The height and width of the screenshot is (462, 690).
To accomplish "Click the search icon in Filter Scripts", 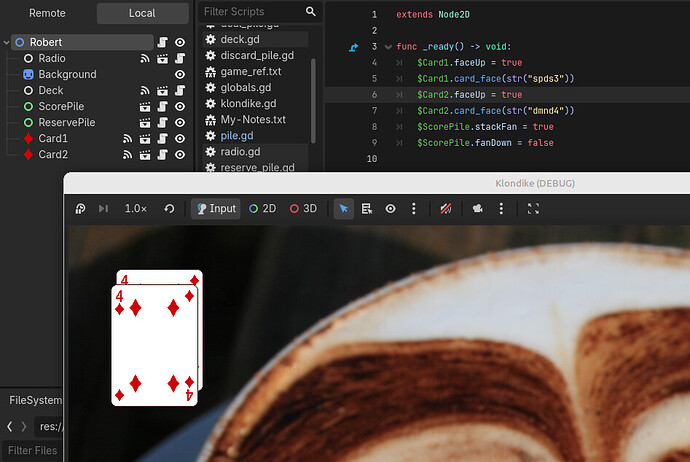I will pos(311,11).
